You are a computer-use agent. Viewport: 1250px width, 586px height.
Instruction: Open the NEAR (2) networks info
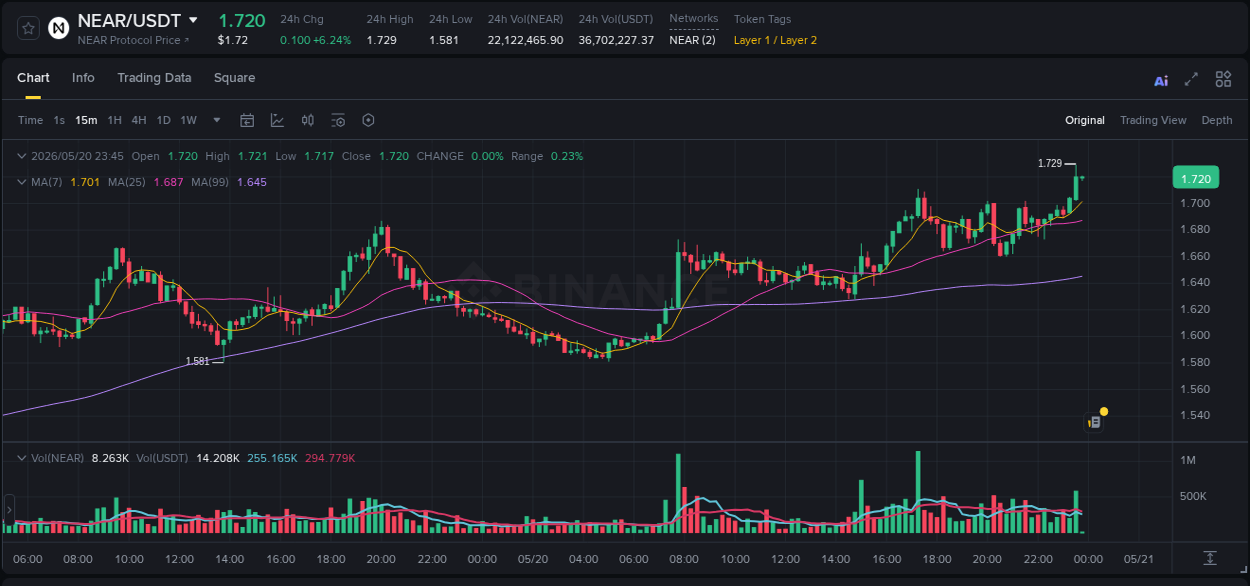pos(692,40)
